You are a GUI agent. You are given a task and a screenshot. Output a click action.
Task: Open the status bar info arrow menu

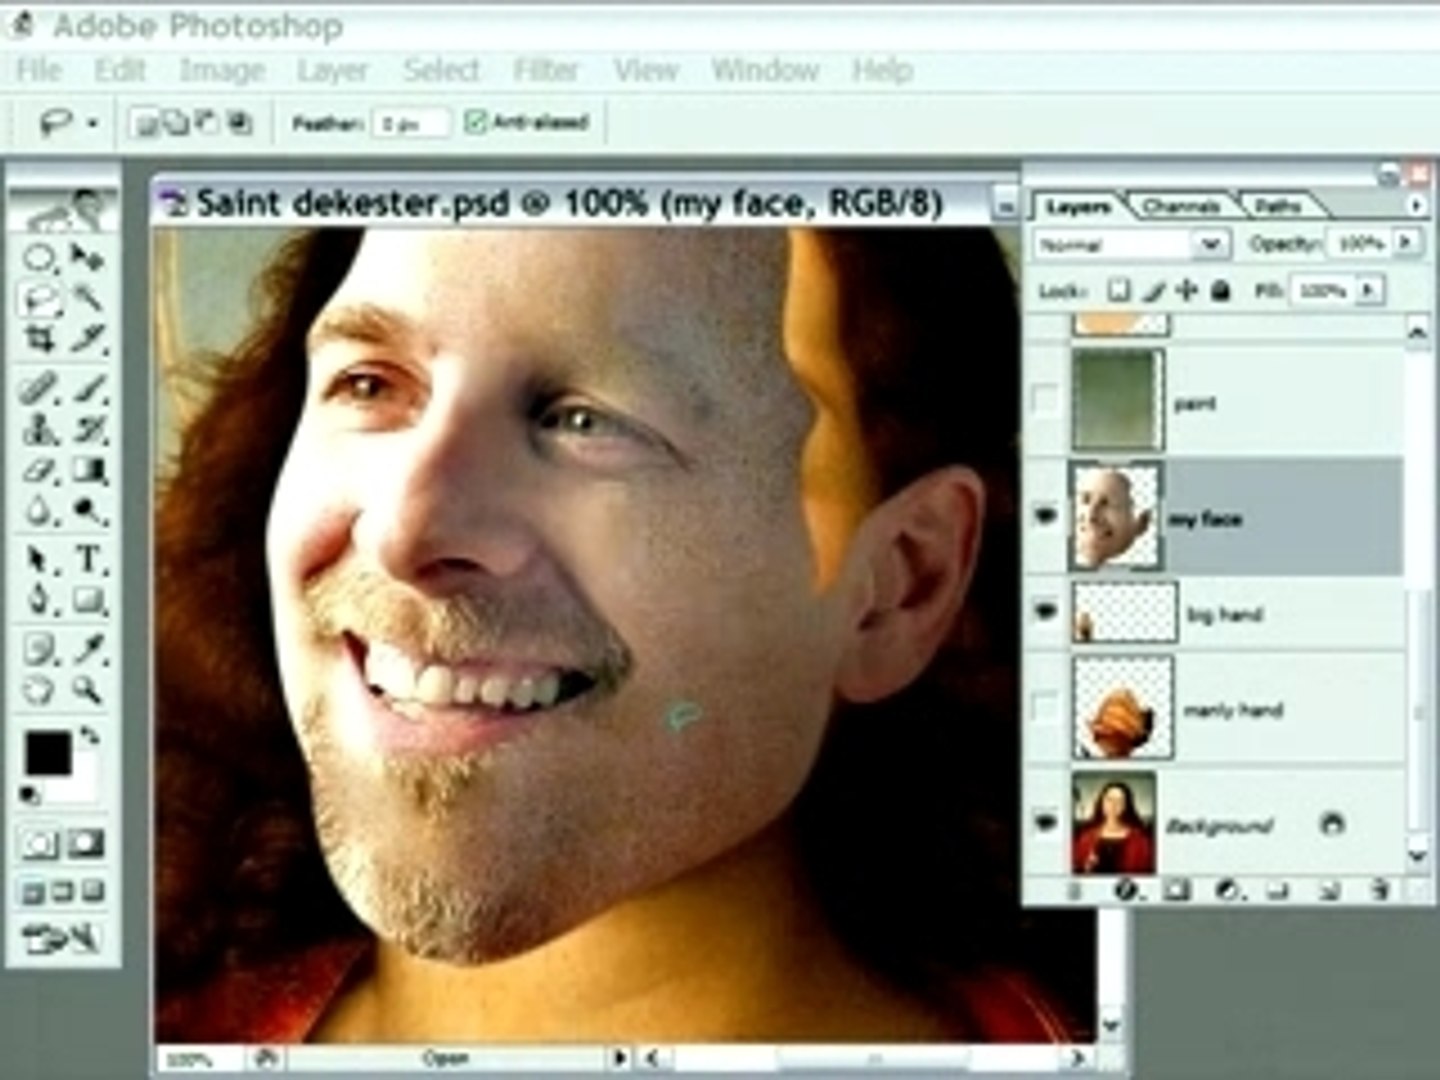[620, 1057]
